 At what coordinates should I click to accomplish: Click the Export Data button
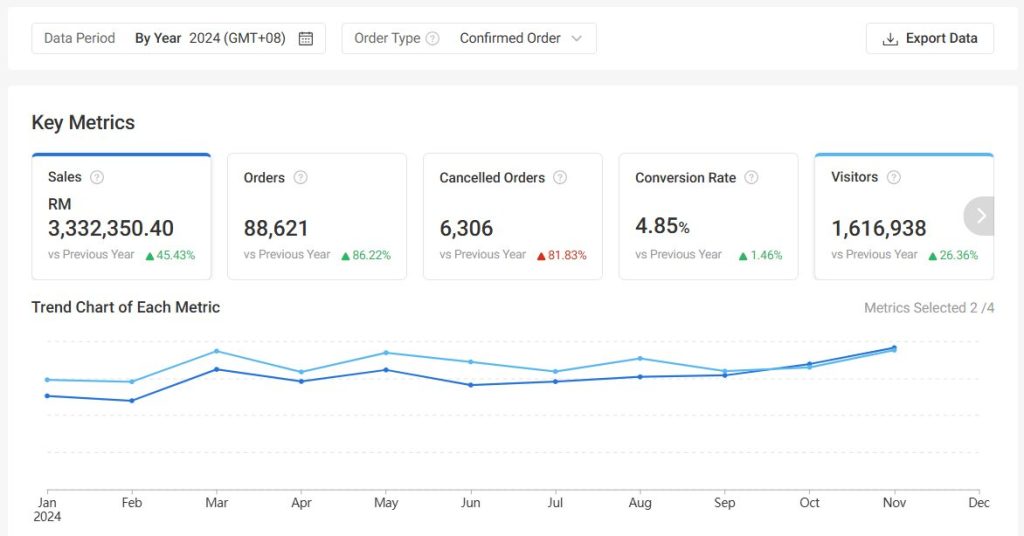tap(930, 39)
